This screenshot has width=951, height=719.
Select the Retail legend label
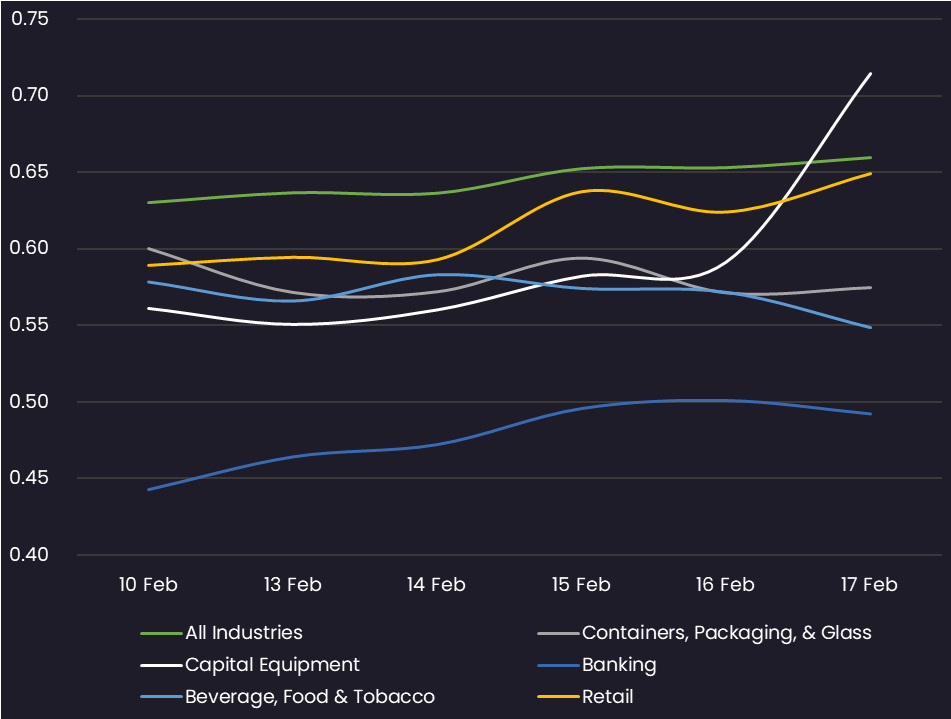[x=608, y=697]
